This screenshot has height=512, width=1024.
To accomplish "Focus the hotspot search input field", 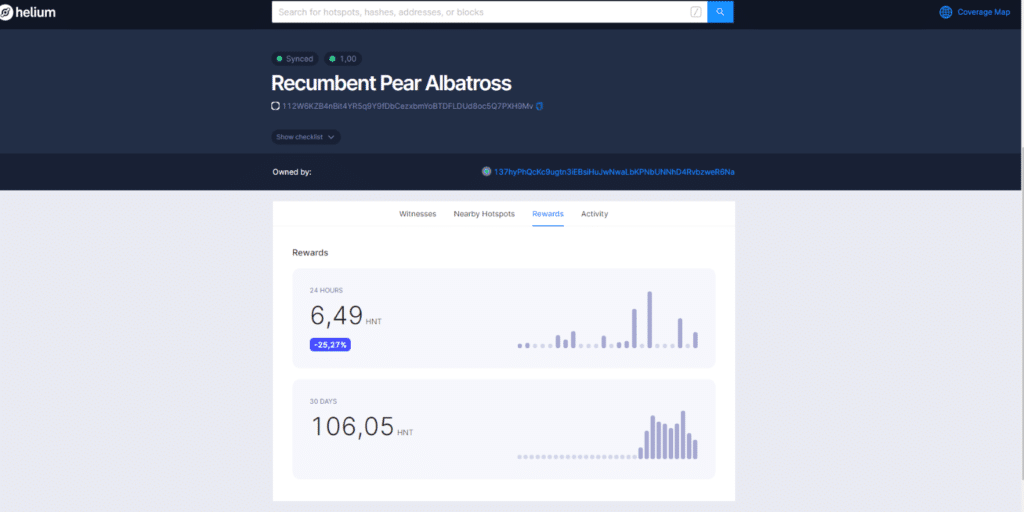I will 480,12.
